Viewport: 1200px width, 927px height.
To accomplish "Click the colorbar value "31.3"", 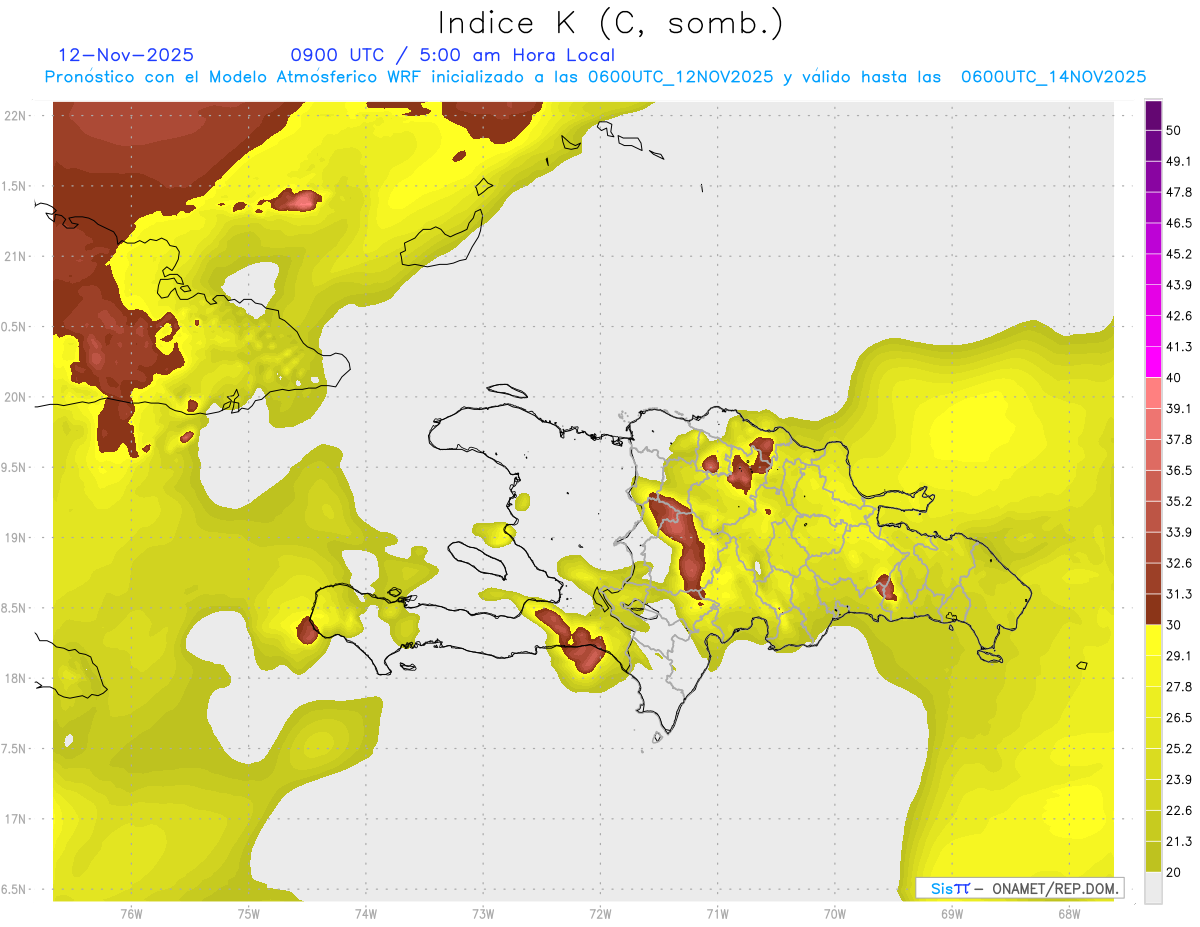I will click(x=1179, y=594).
